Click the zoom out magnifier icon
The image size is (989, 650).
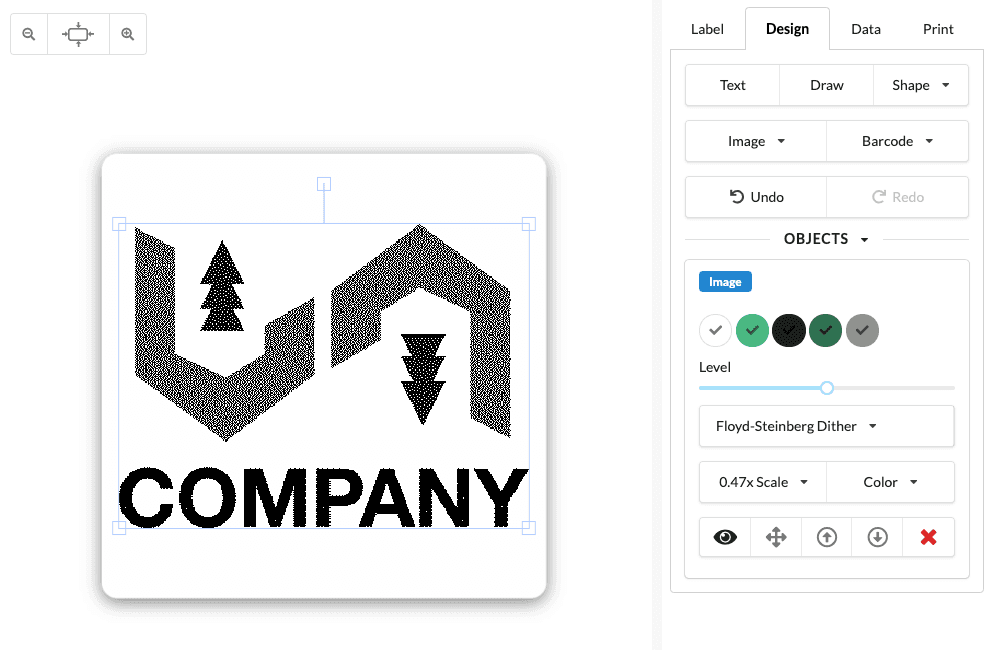point(29,34)
